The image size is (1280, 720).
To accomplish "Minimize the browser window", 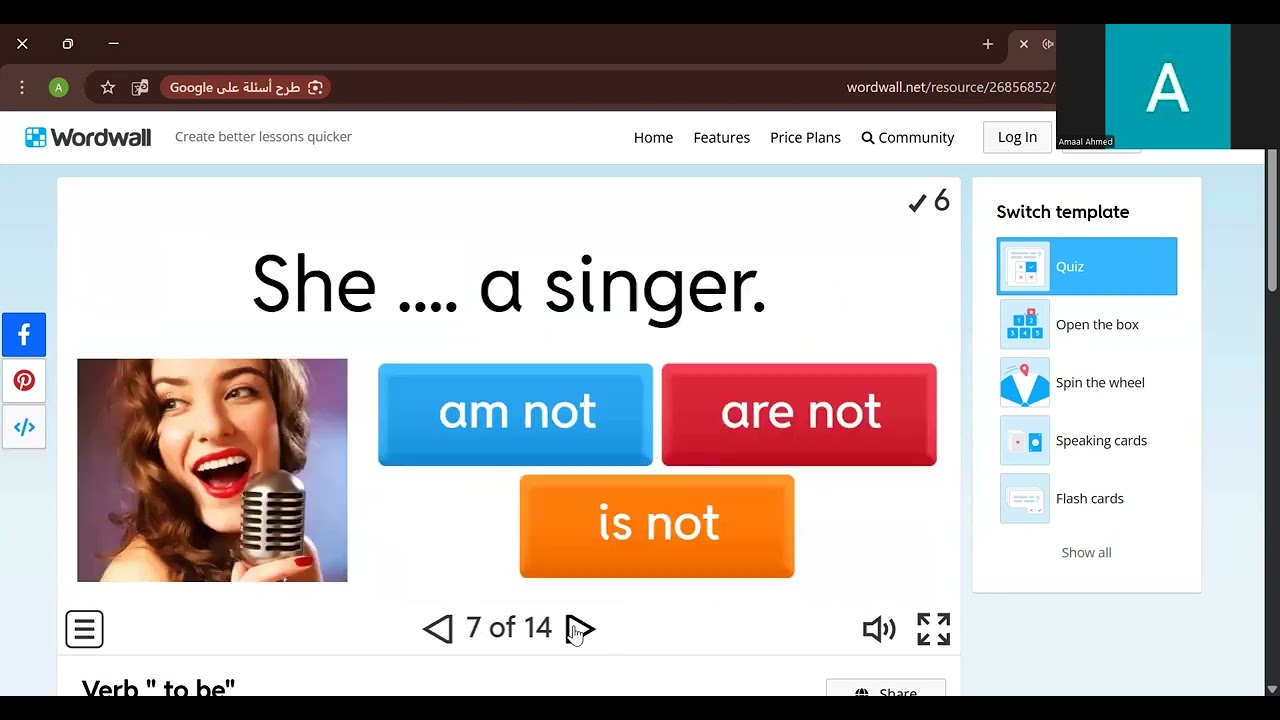I will click(x=113, y=44).
